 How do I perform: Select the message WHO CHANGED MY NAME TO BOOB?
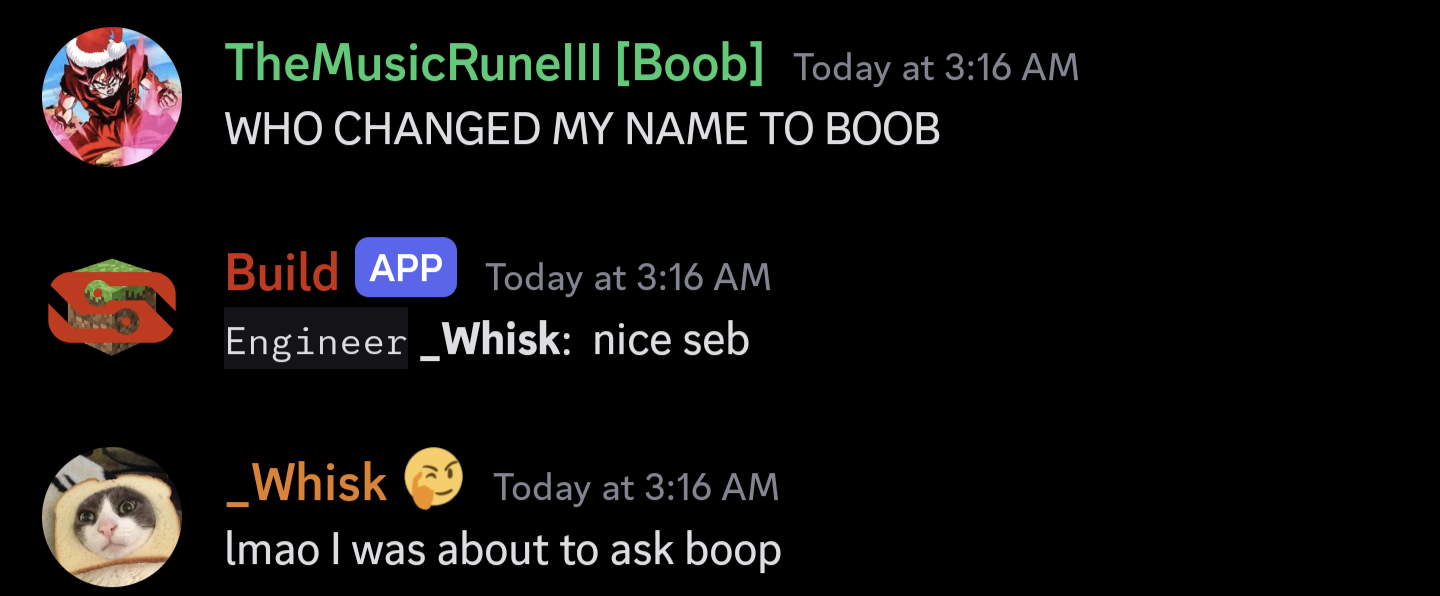583,129
